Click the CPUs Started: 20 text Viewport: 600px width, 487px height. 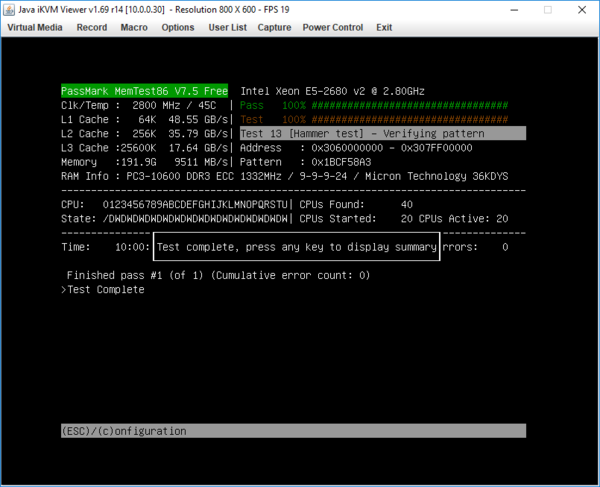click(356, 218)
